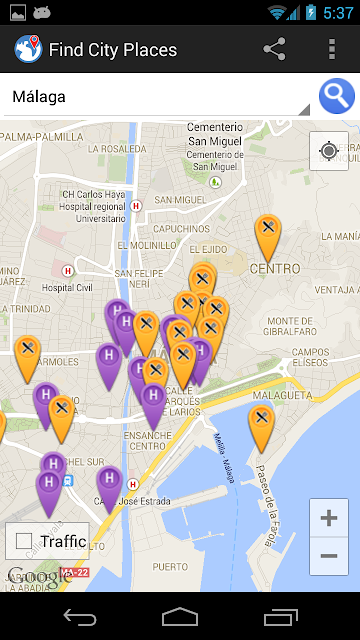Tap the blue magnifier search button
This screenshot has height=640, width=360.
click(x=337, y=96)
